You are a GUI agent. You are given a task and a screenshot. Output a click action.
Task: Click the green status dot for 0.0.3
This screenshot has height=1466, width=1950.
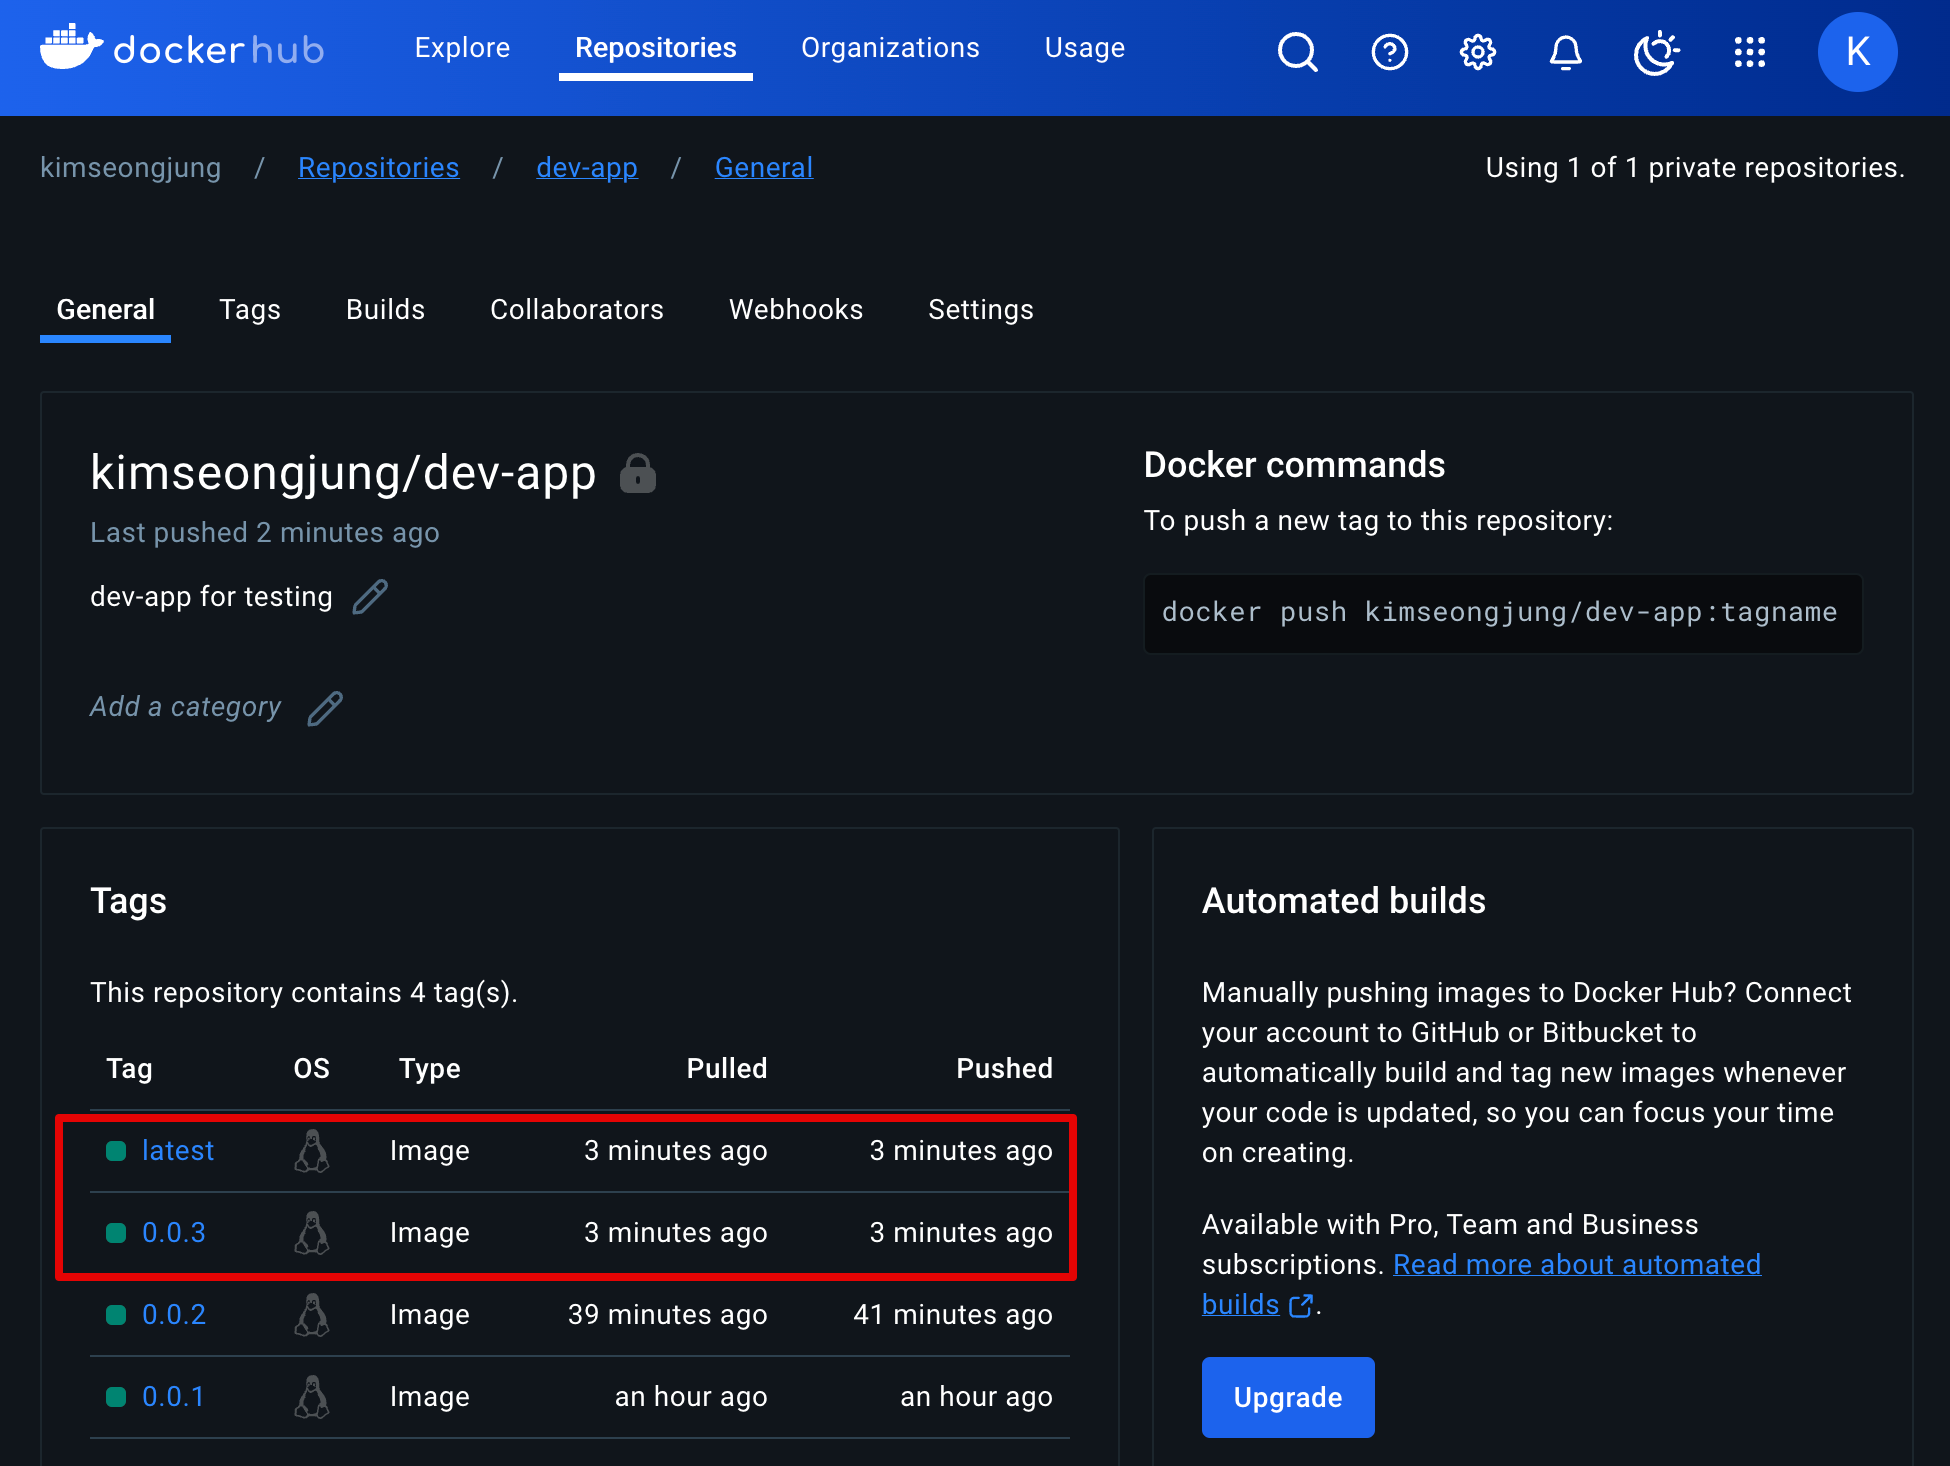[116, 1233]
